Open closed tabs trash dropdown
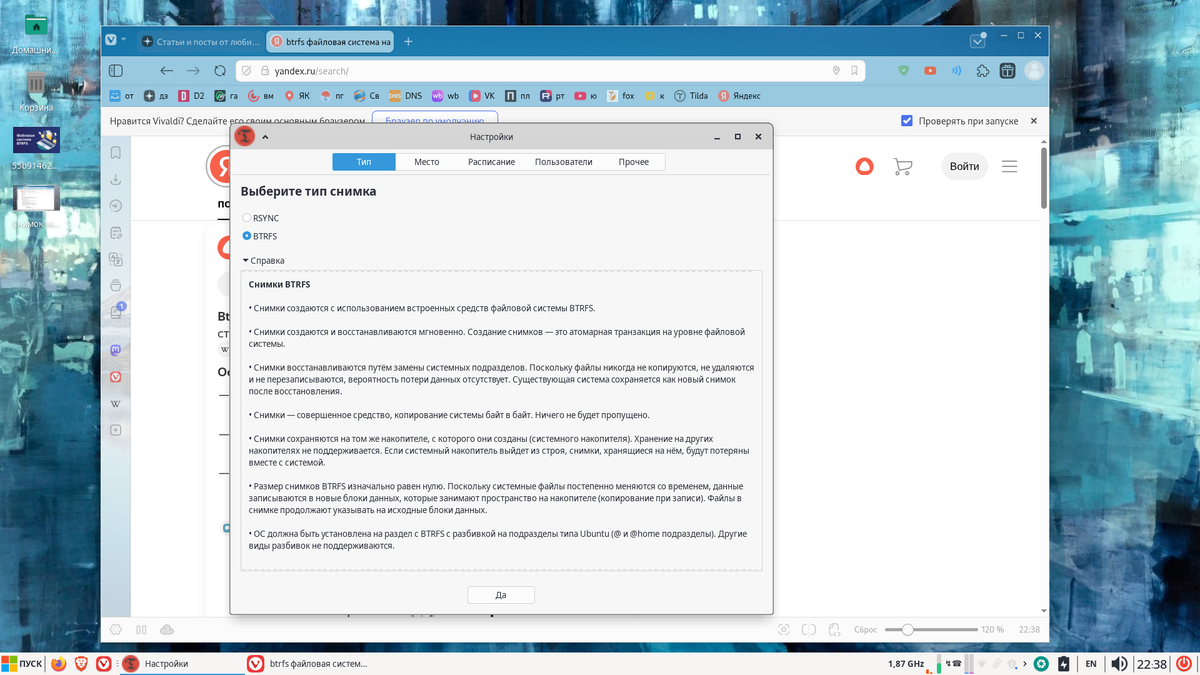Viewport: 1200px width, 675px height. (979, 42)
